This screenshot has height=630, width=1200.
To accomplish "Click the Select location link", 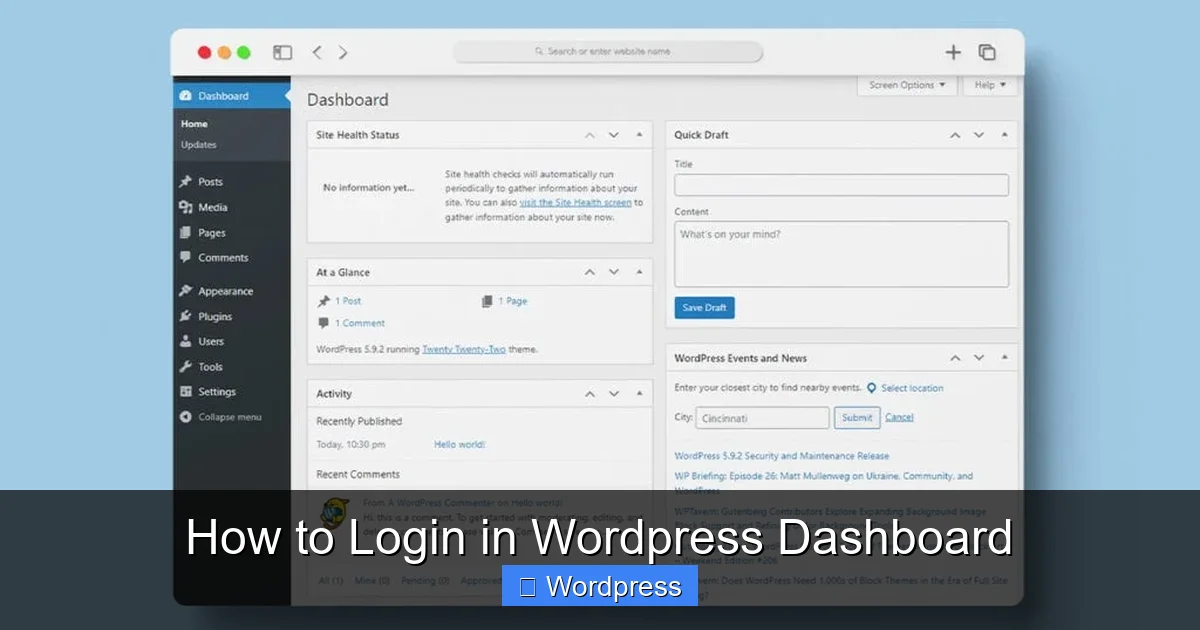I will tap(912, 388).
